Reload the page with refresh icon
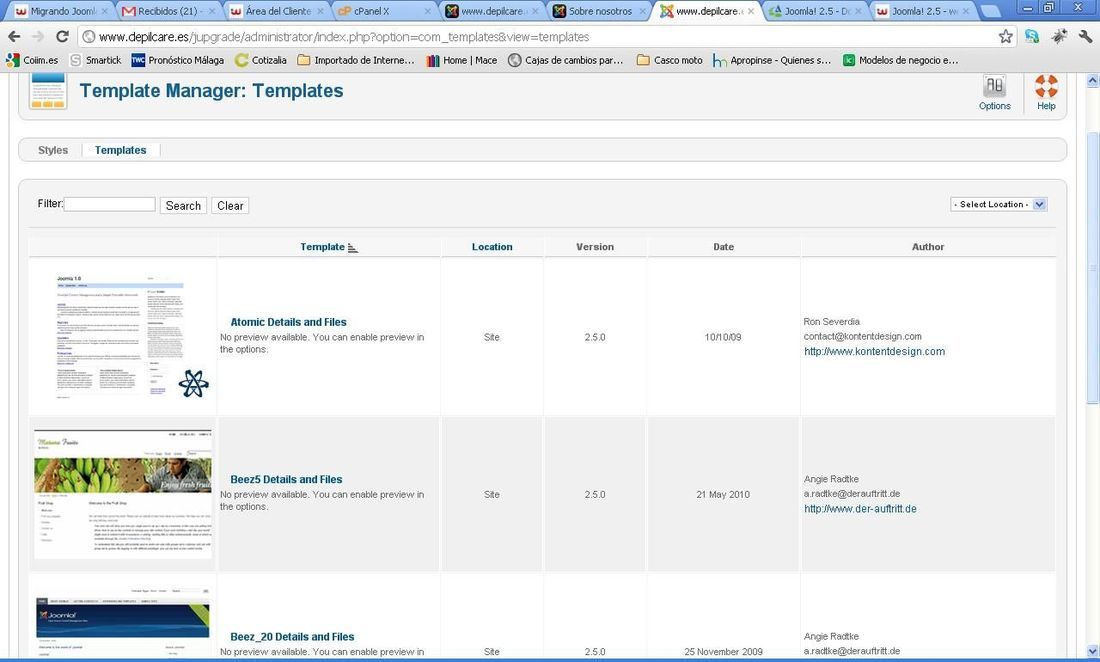This screenshot has height=662, width=1100. [62, 36]
